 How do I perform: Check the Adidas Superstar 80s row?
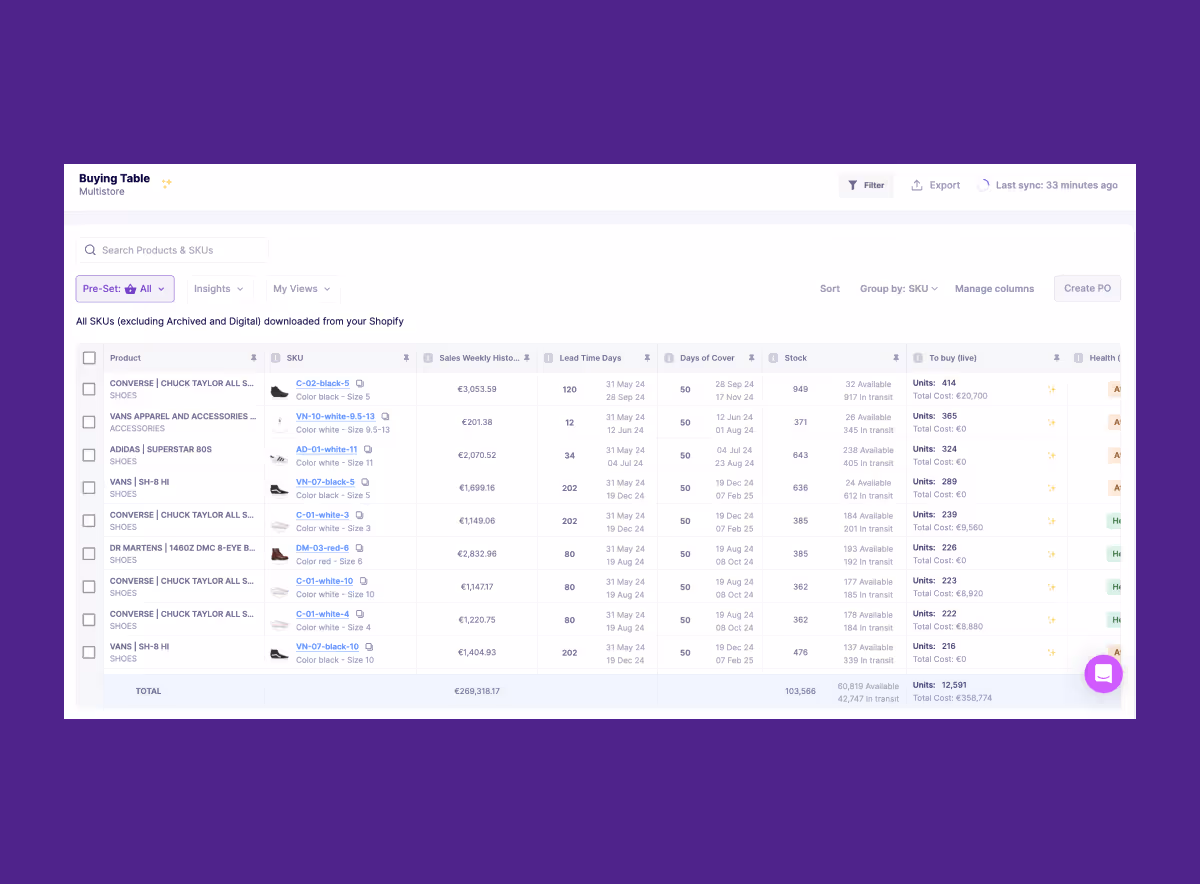[x=89, y=455]
